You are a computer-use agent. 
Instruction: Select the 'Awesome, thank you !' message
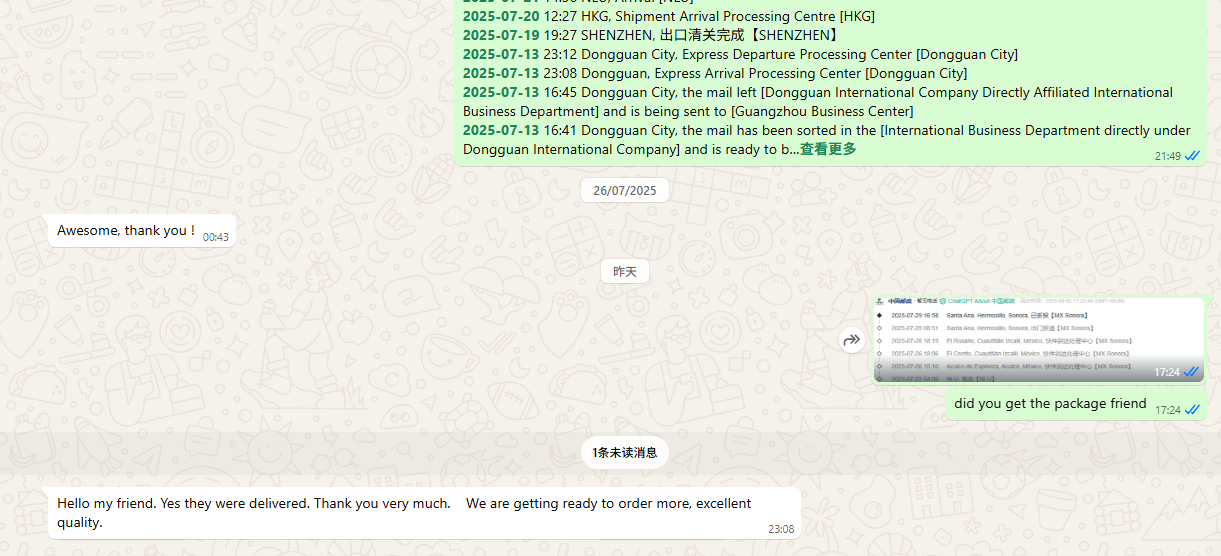tap(126, 231)
